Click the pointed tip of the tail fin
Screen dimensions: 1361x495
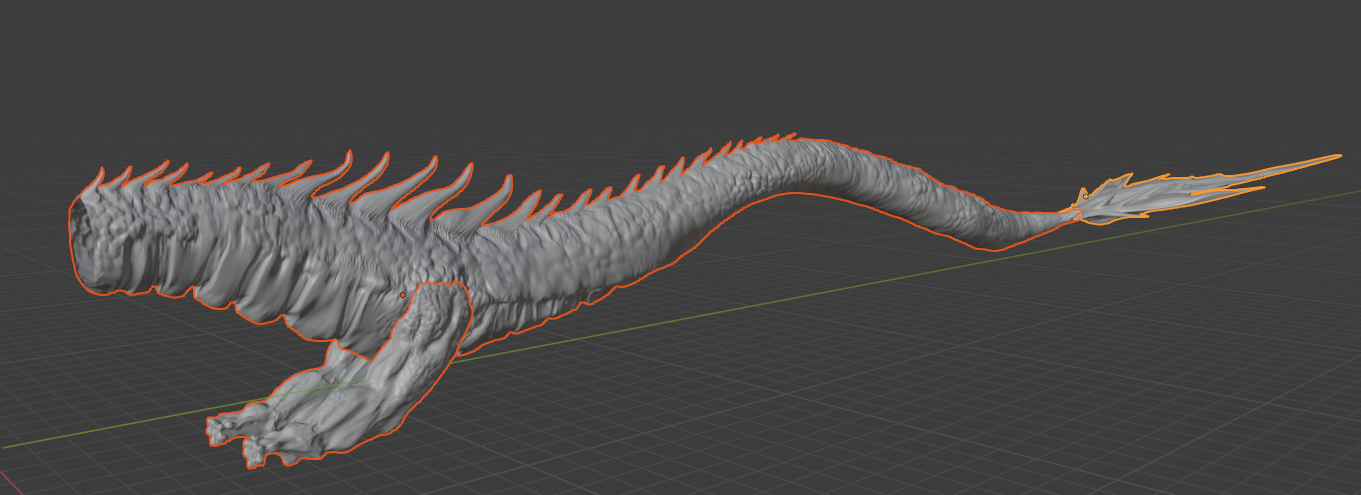1335,157
